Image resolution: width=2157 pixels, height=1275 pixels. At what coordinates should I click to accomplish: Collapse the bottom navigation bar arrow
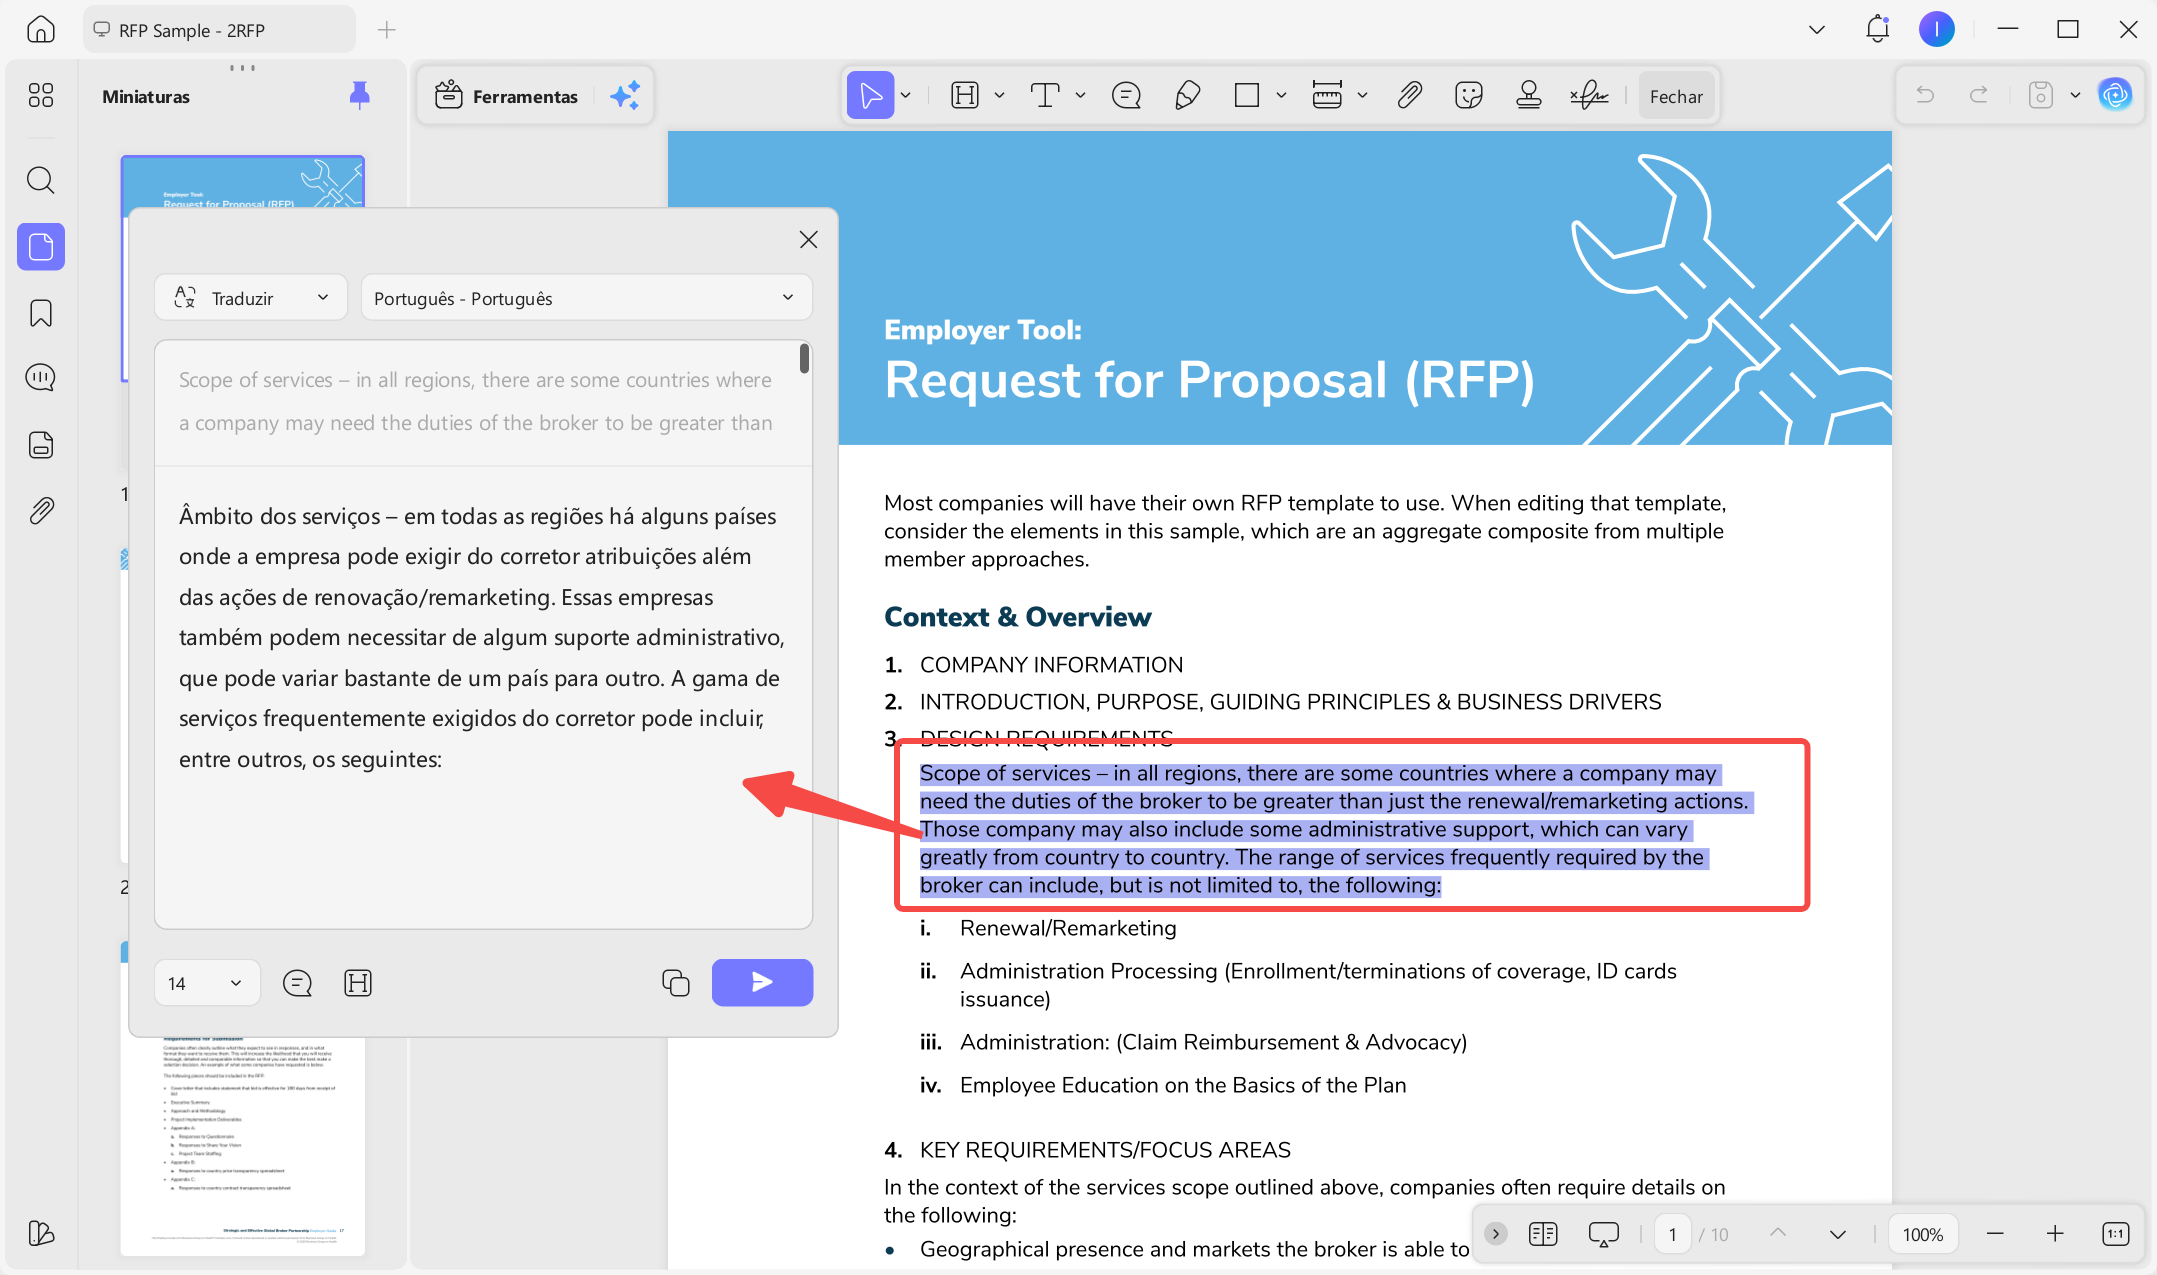(x=1496, y=1233)
